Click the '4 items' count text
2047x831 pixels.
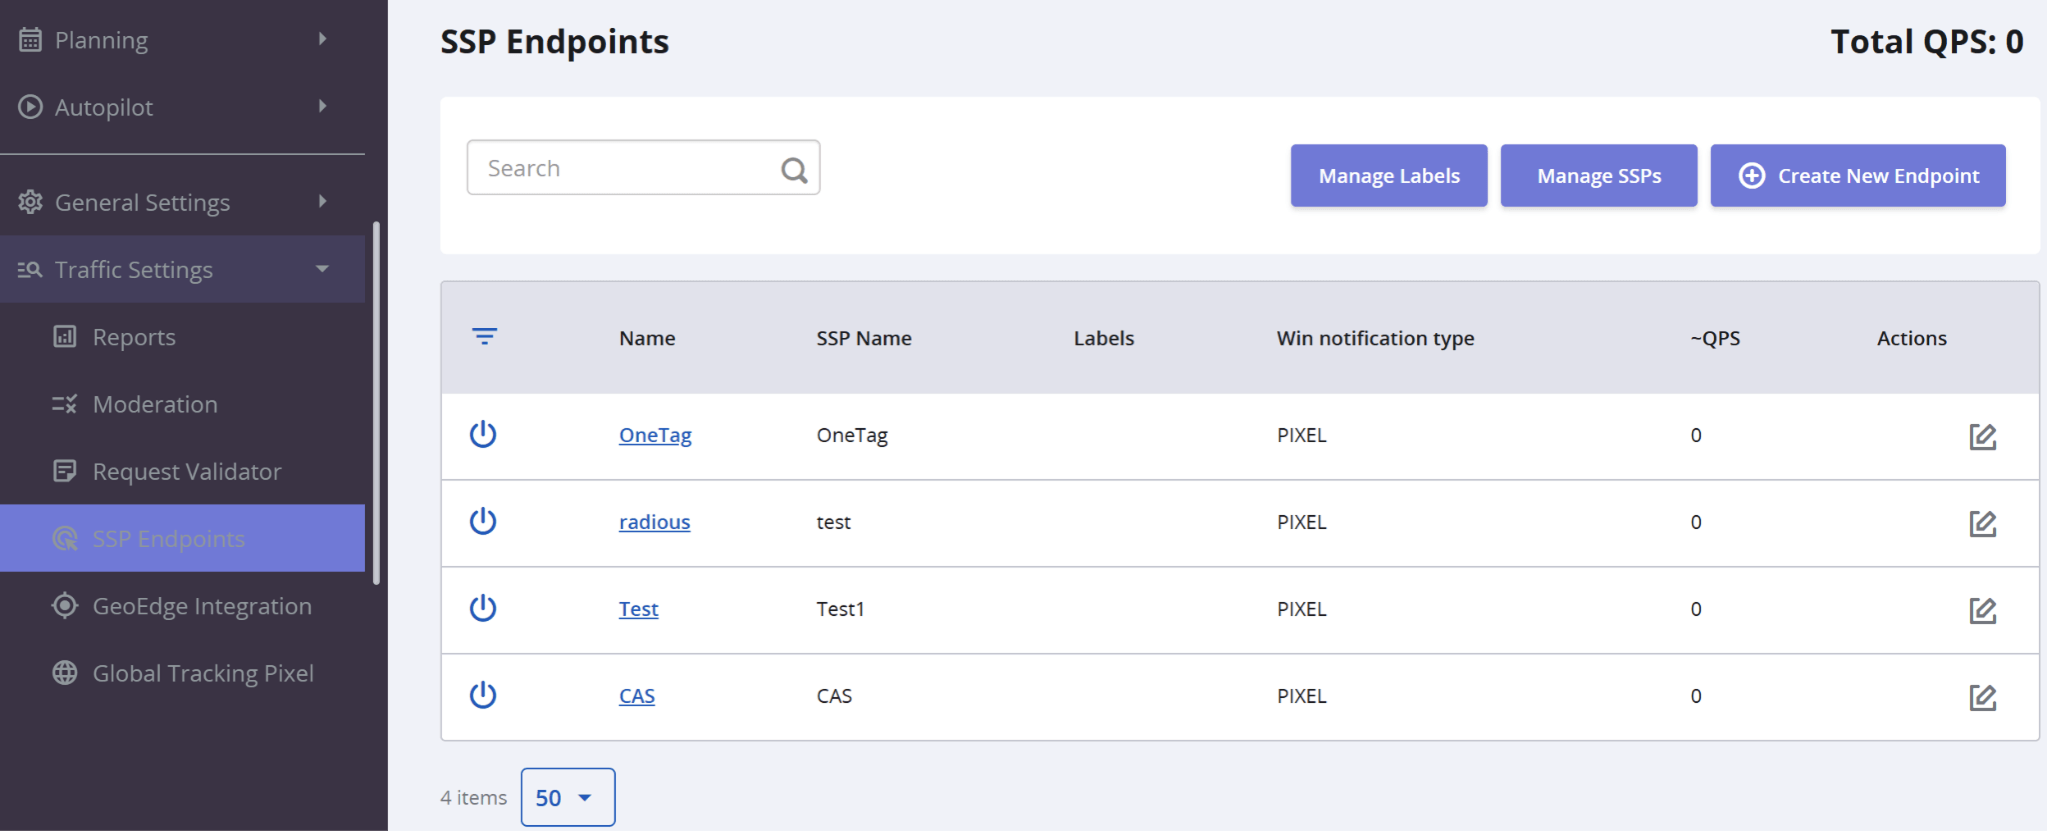[473, 798]
